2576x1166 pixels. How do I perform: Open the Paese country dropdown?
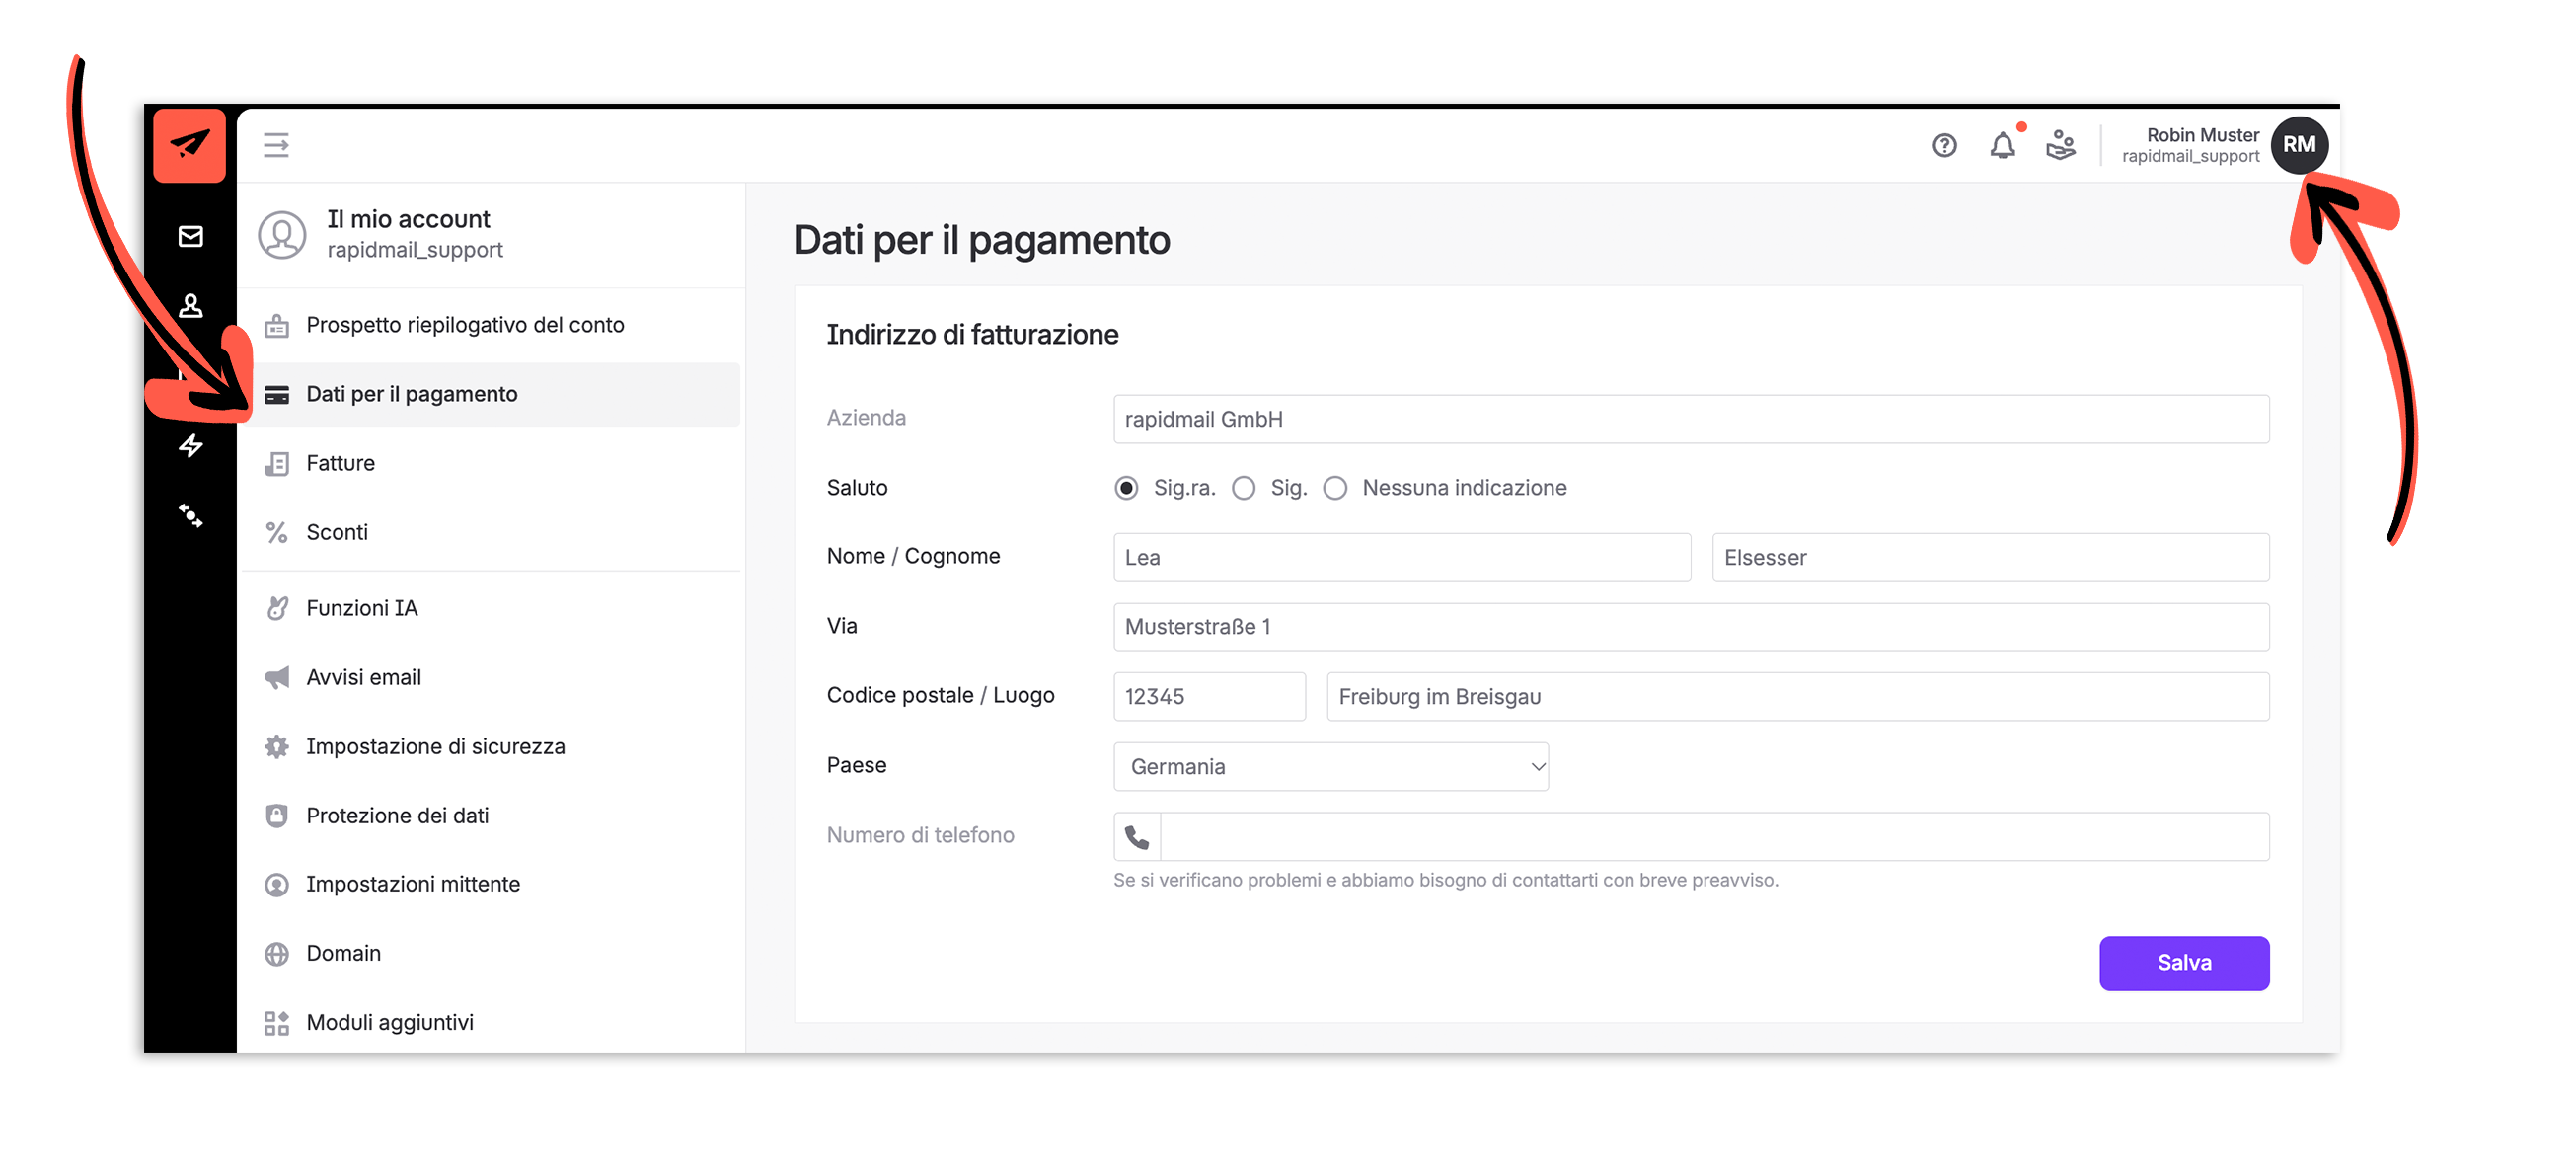[1330, 767]
